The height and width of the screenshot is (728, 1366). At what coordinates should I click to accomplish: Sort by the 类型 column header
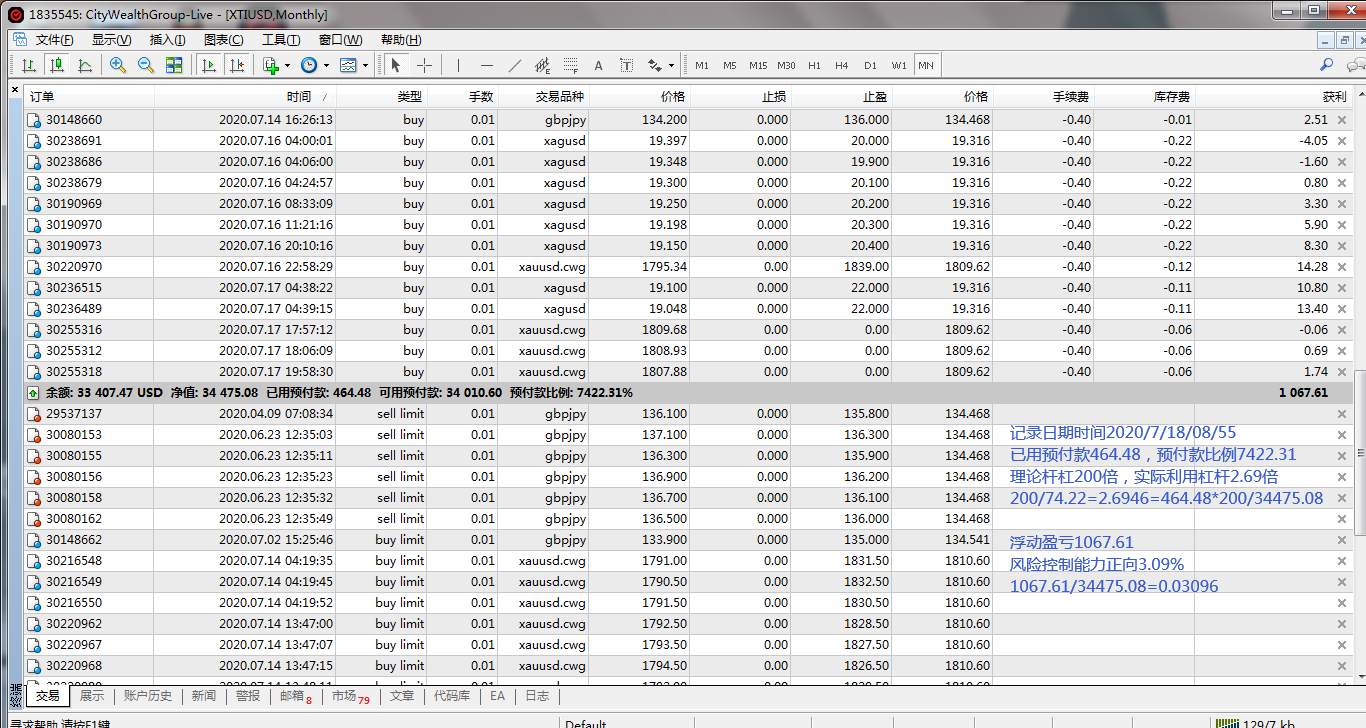(x=382, y=97)
